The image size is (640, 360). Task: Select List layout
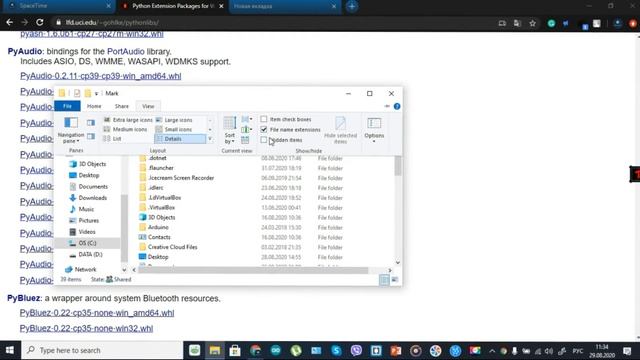point(113,139)
